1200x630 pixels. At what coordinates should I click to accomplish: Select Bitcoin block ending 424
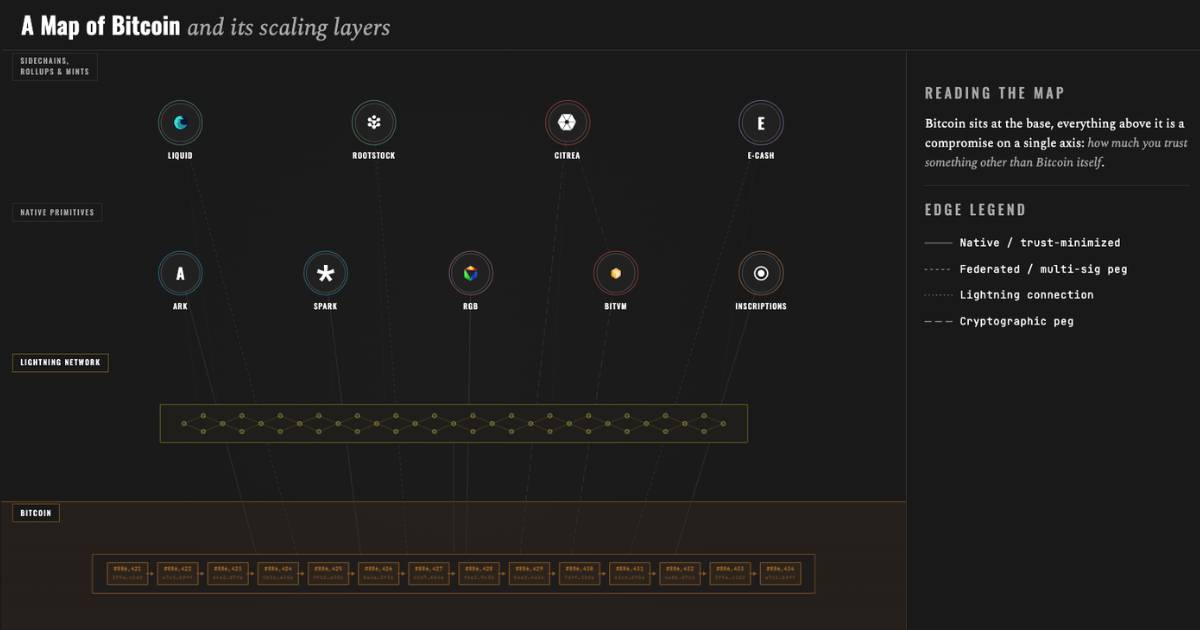(x=280, y=574)
